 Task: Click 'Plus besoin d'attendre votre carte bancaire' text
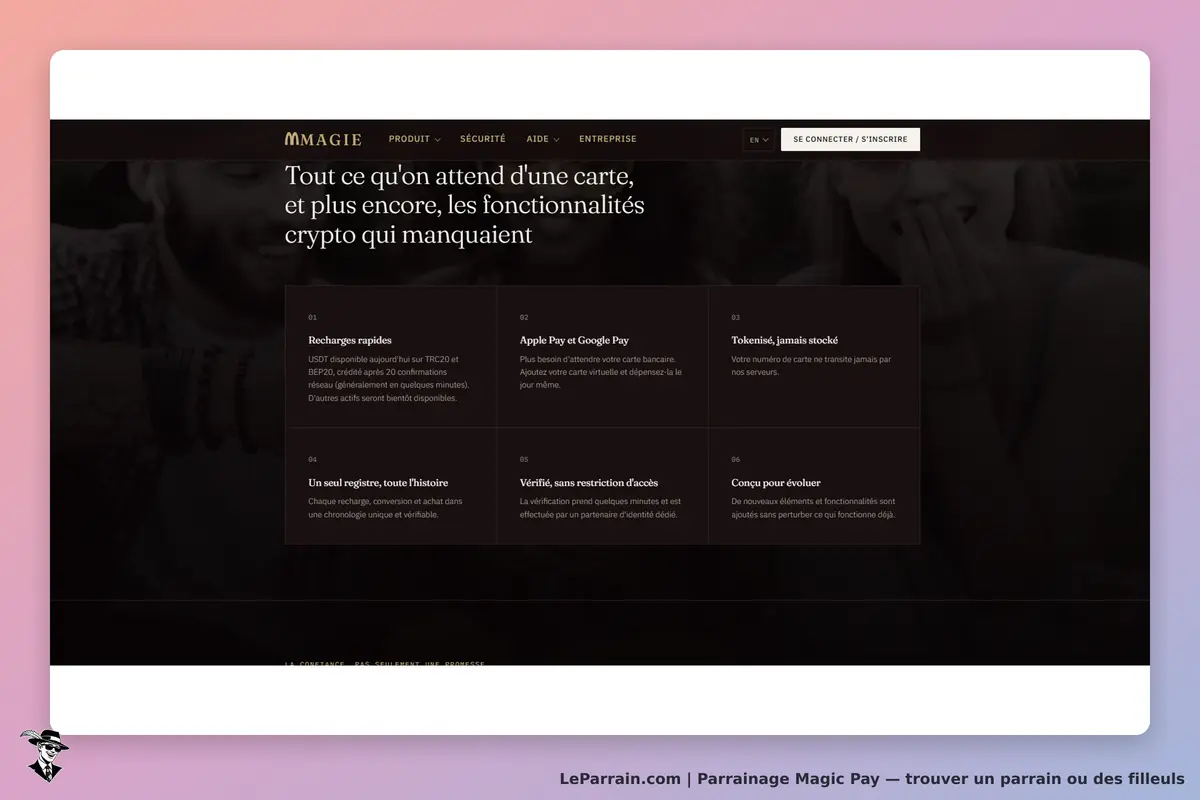pos(601,372)
